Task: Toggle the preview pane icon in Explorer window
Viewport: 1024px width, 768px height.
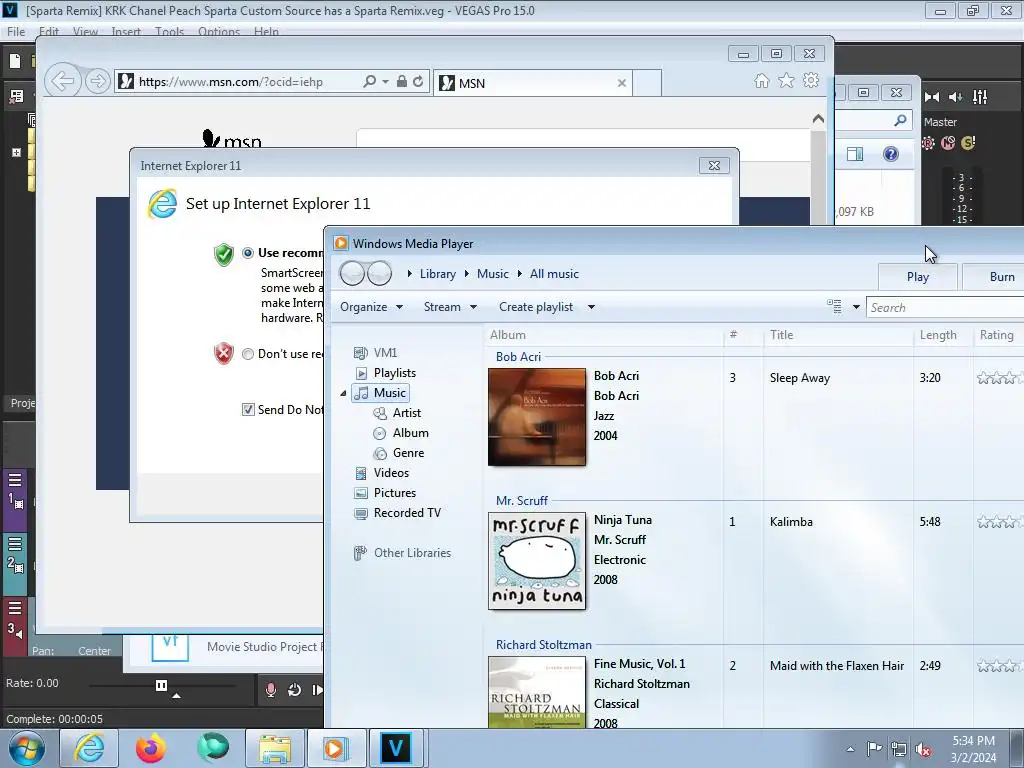Action: pyautogui.click(x=855, y=154)
